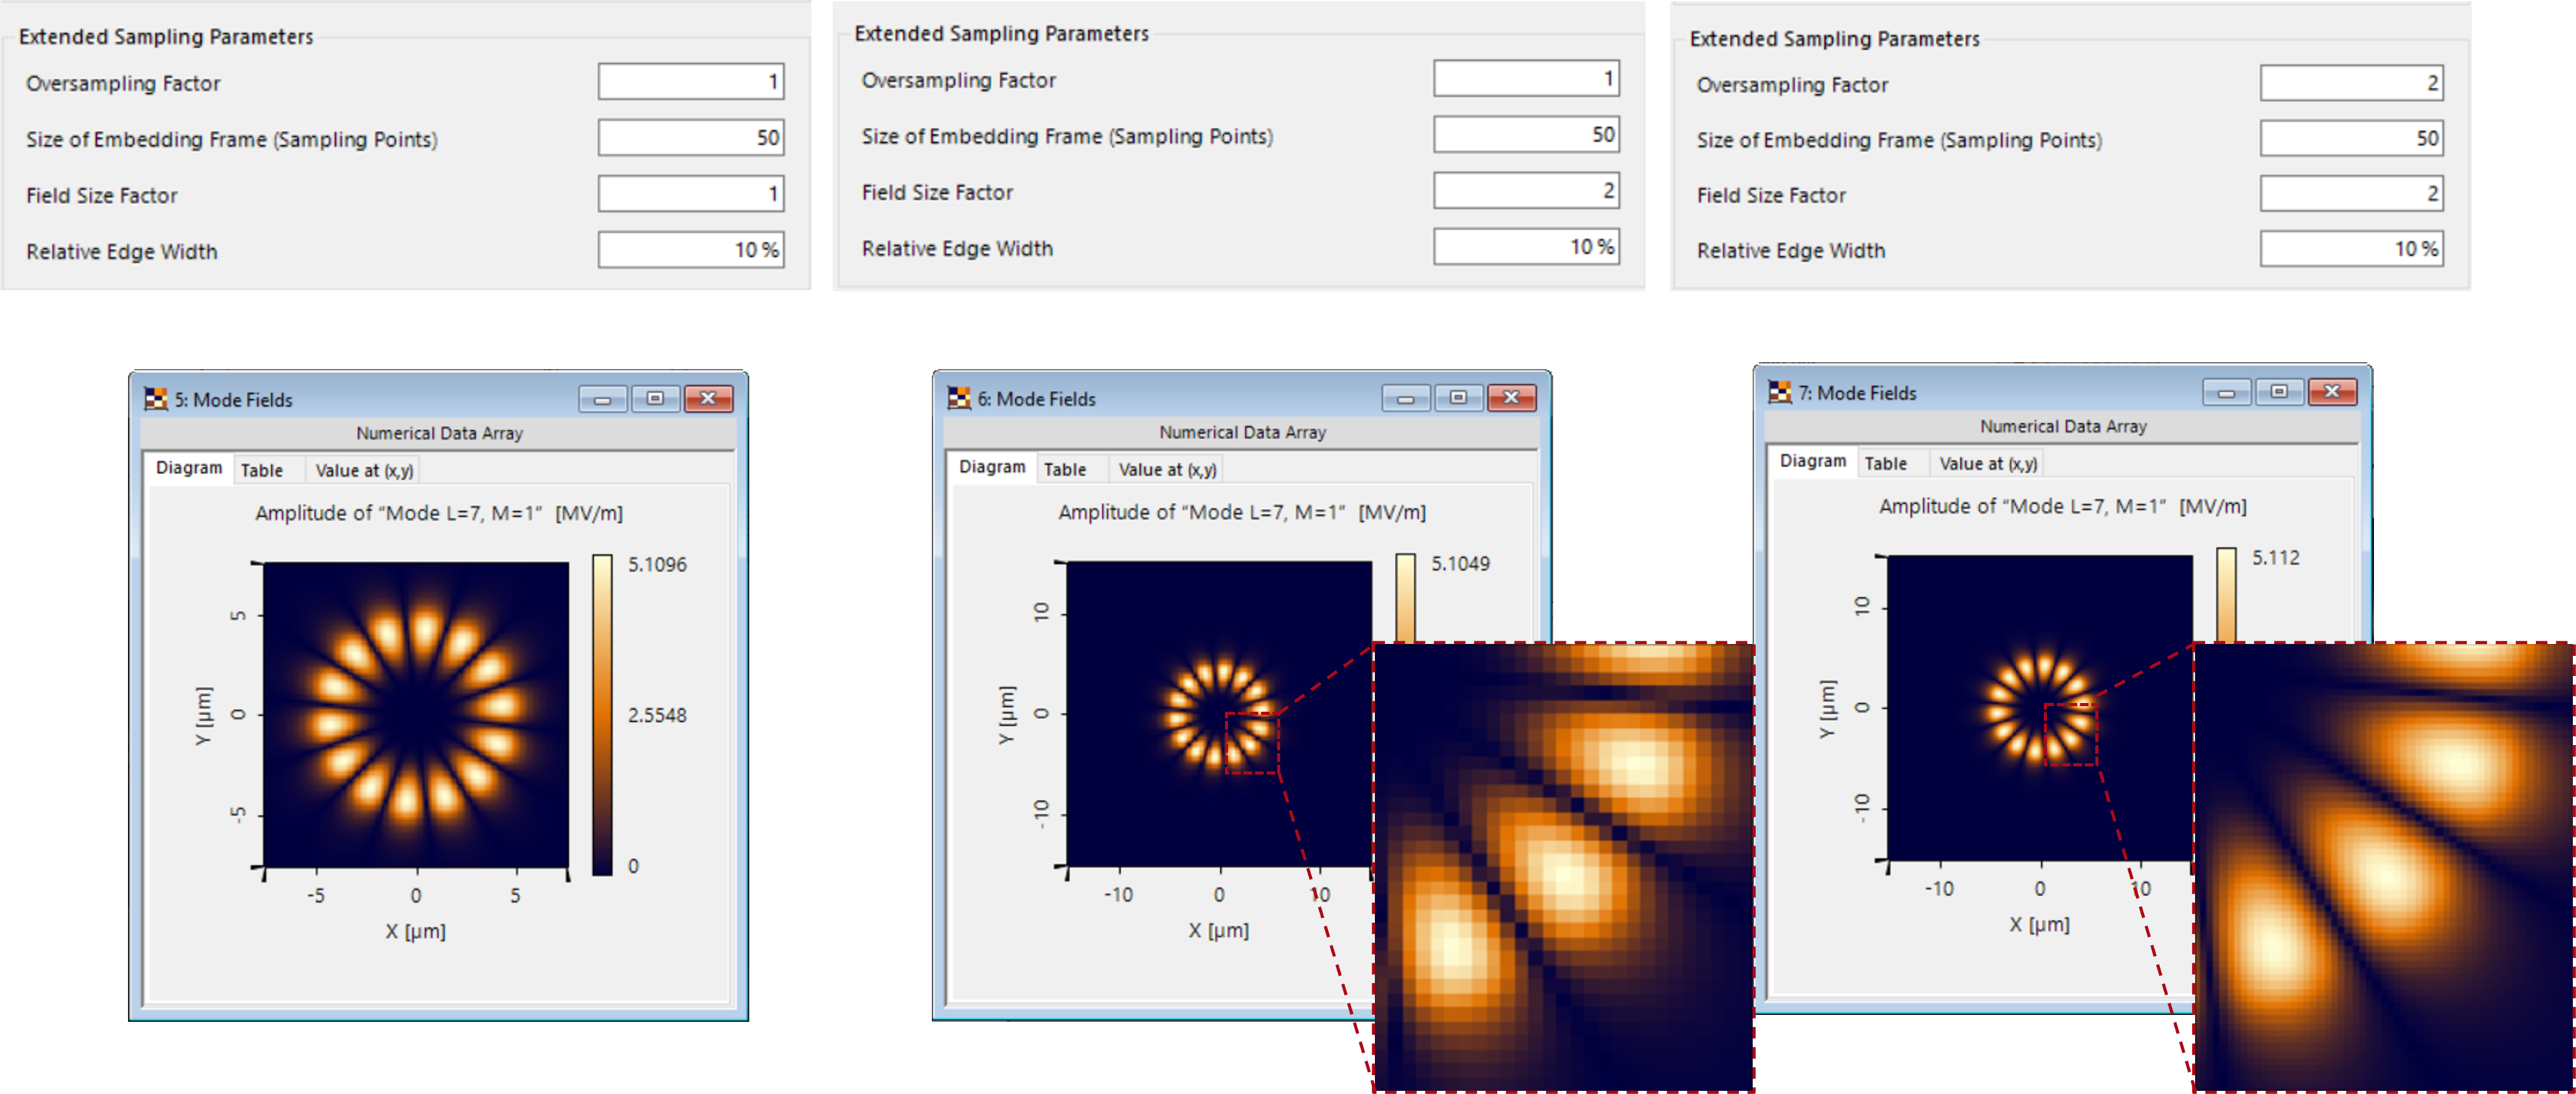Maximize the 6: Mode Fields window
The height and width of the screenshot is (1094, 2576).
[1458, 398]
